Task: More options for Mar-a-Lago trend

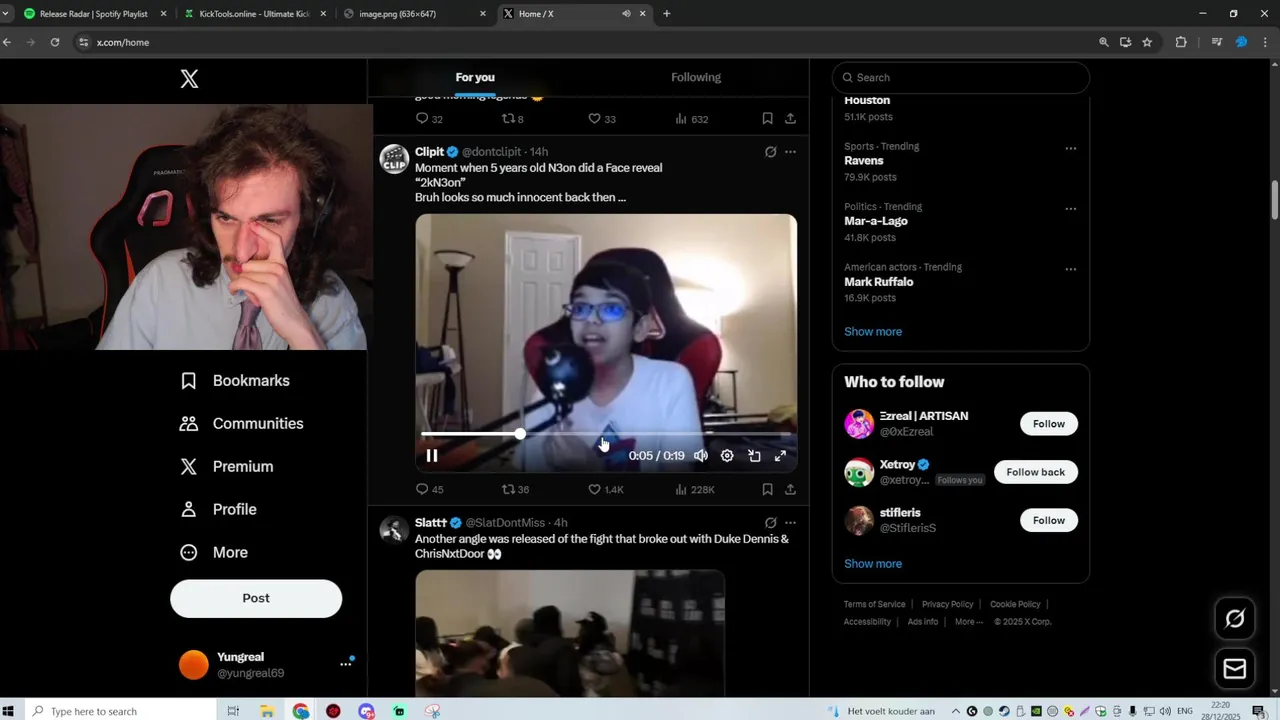Action: pyautogui.click(x=1070, y=209)
